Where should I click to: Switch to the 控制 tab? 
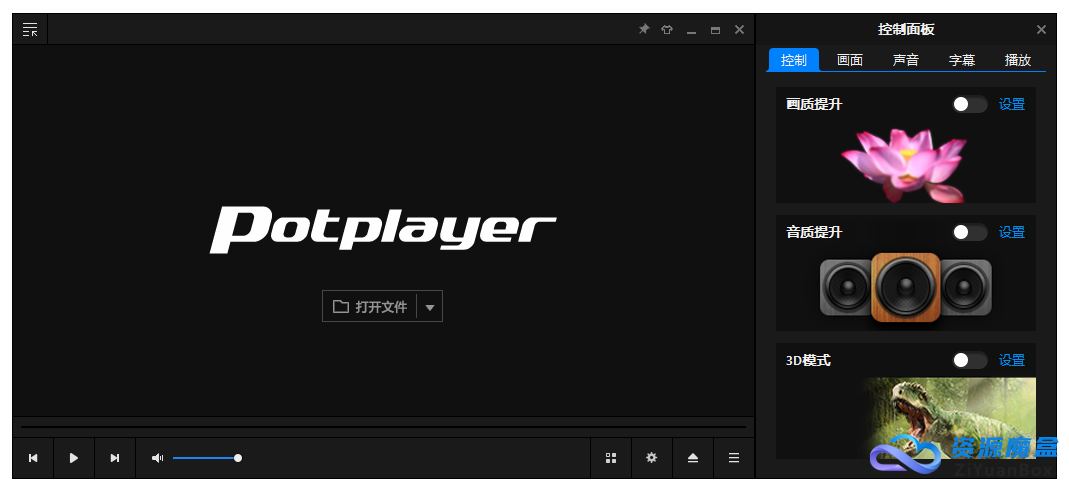tap(794, 60)
